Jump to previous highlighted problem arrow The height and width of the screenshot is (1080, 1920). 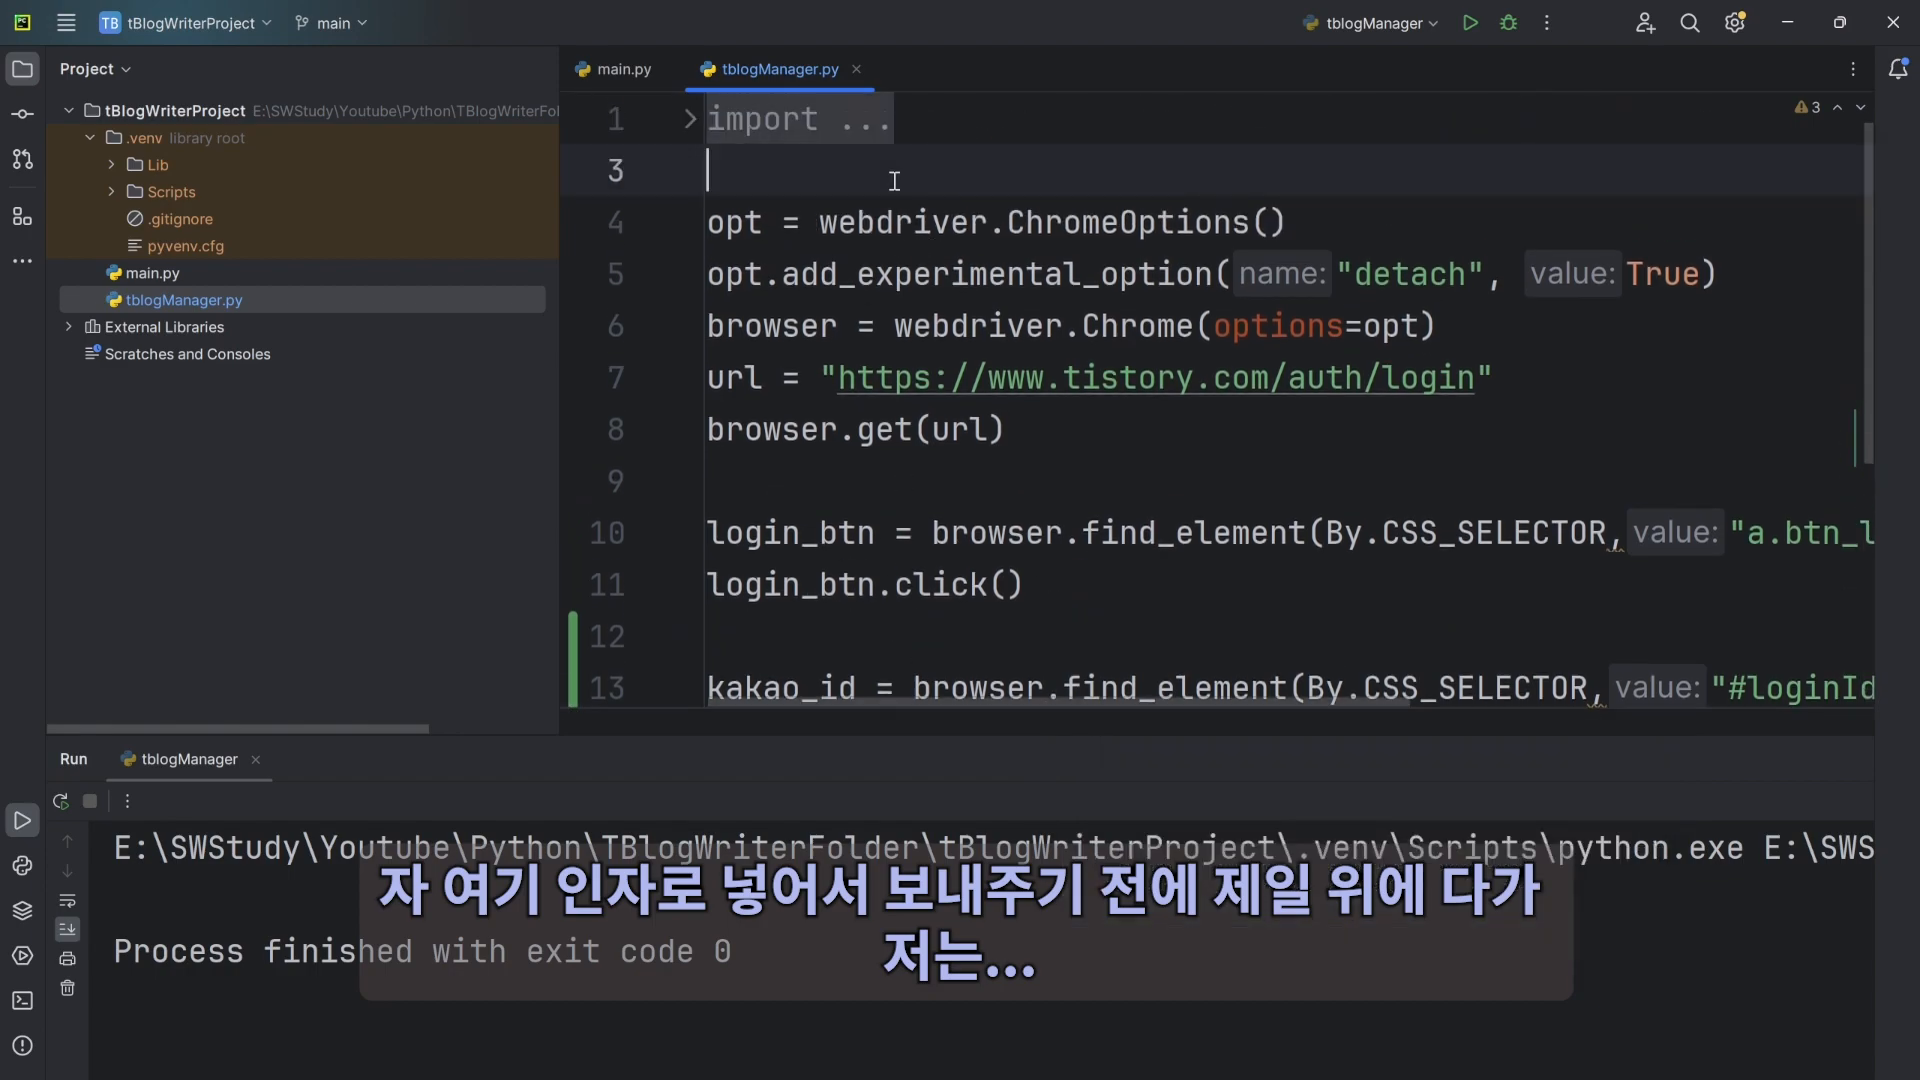[1838, 107]
